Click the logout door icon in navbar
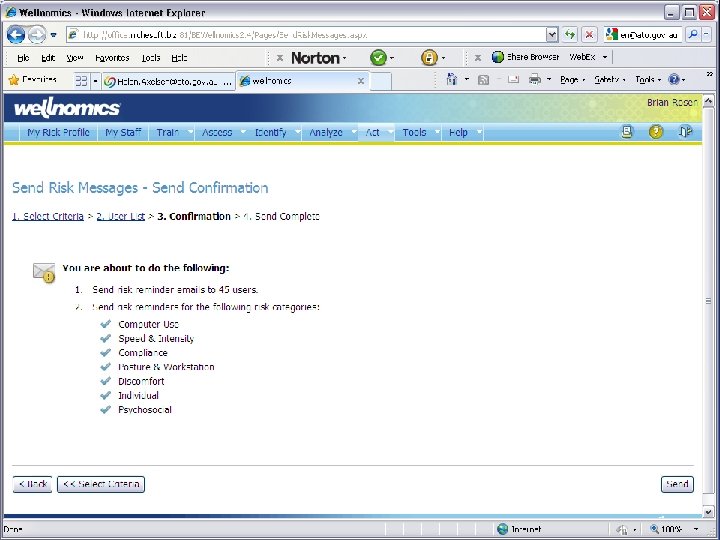The image size is (720, 540). click(685, 132)
